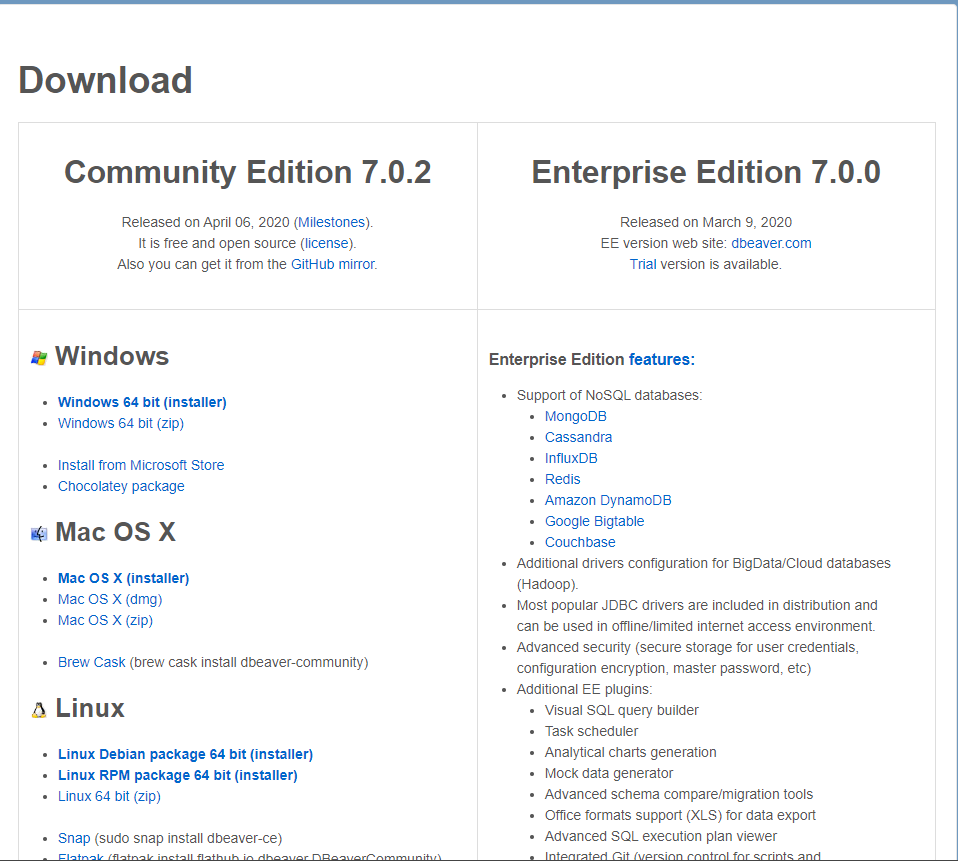Click 'Advanced SQL execution plan viewer' item
This screenshot has height=861, width=958.
click(x=660, y=837)
